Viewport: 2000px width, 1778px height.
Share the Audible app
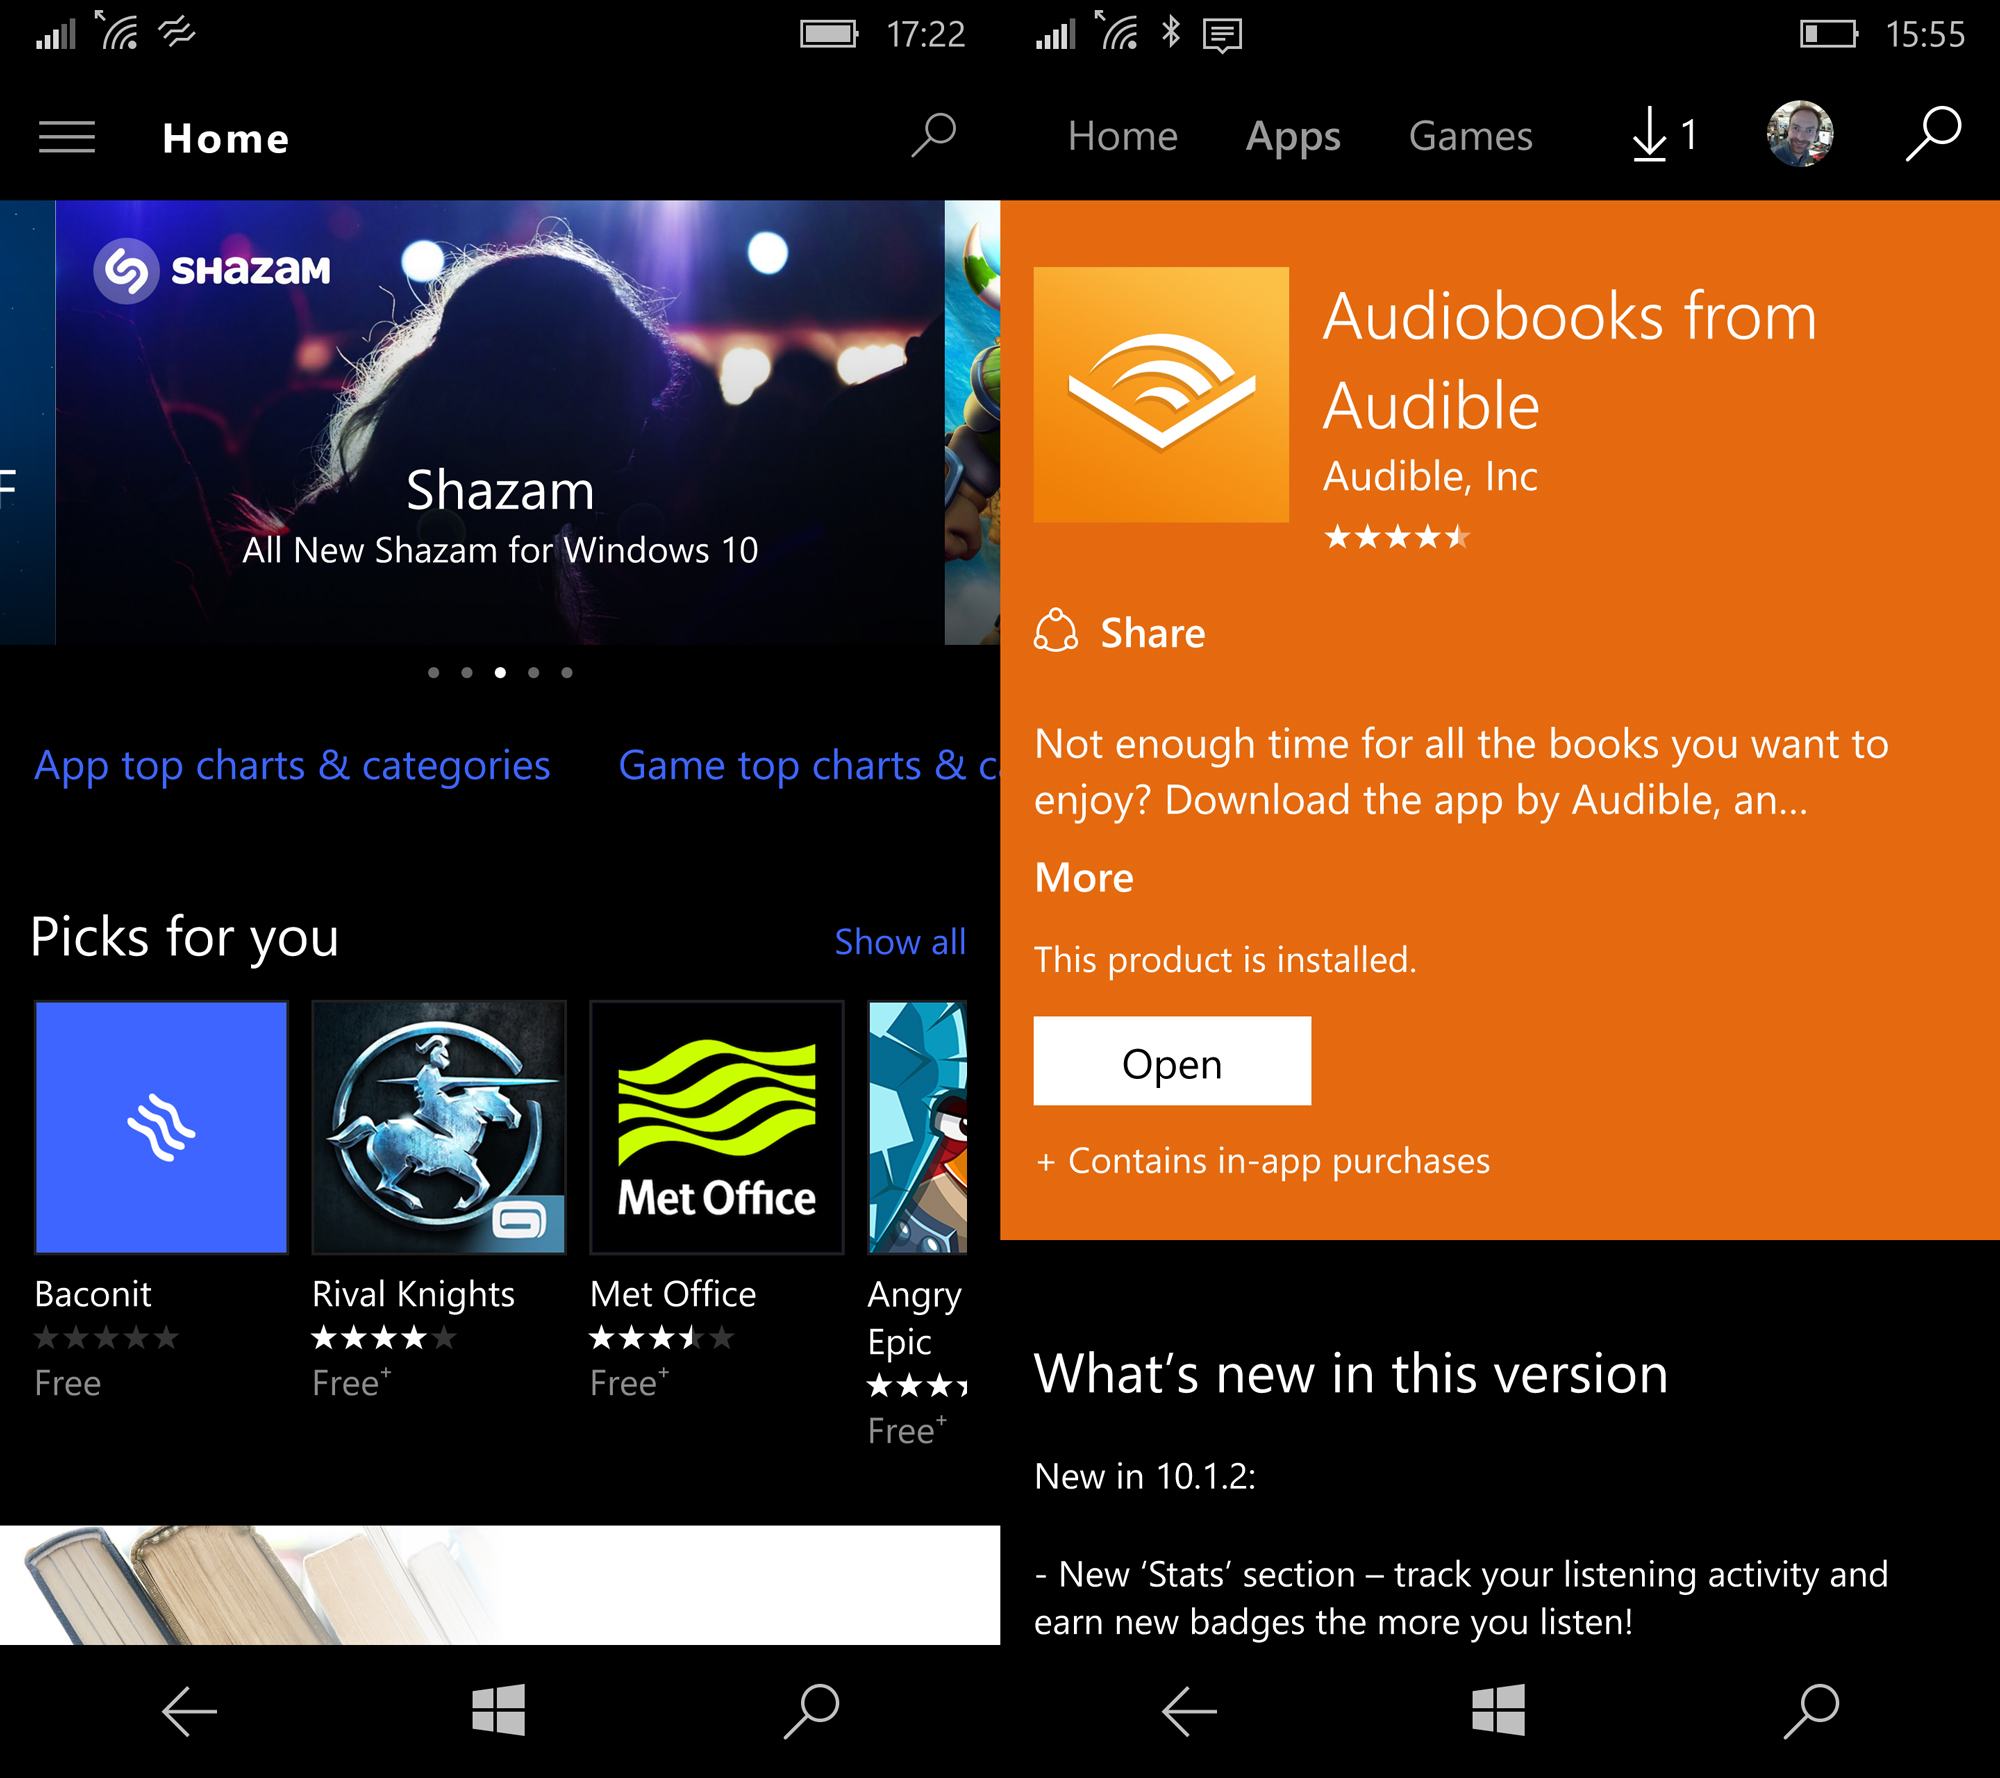(1120, 632)
